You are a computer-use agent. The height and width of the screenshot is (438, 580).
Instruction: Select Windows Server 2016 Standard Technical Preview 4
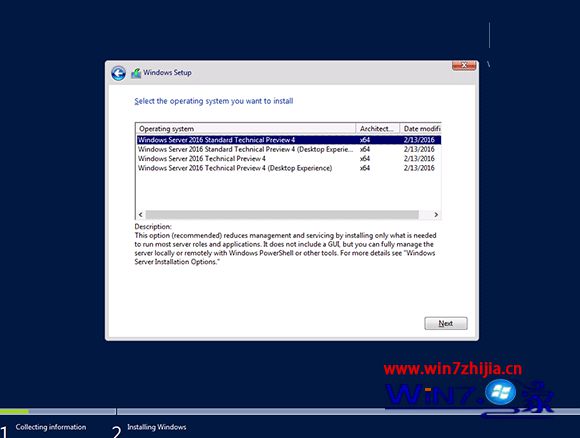(x=289, y=140)
